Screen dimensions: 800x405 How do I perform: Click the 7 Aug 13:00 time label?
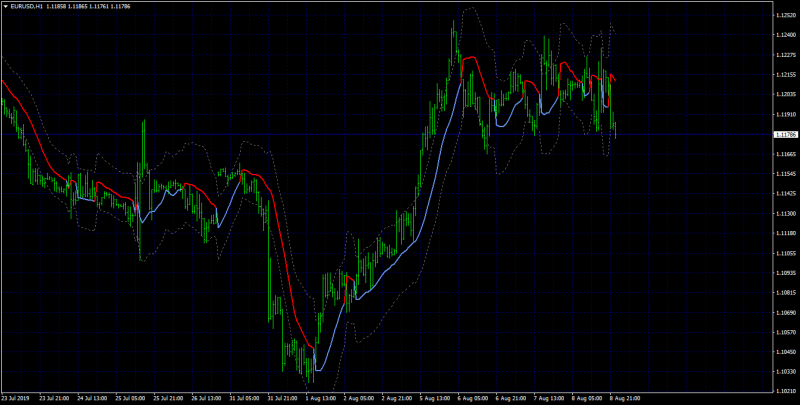548,398
